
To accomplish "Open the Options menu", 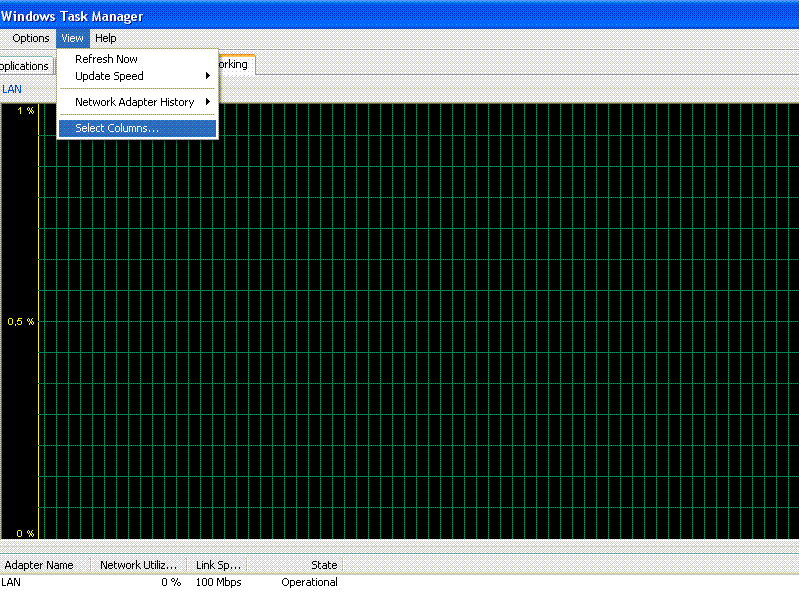I will [x=31, y=38].
